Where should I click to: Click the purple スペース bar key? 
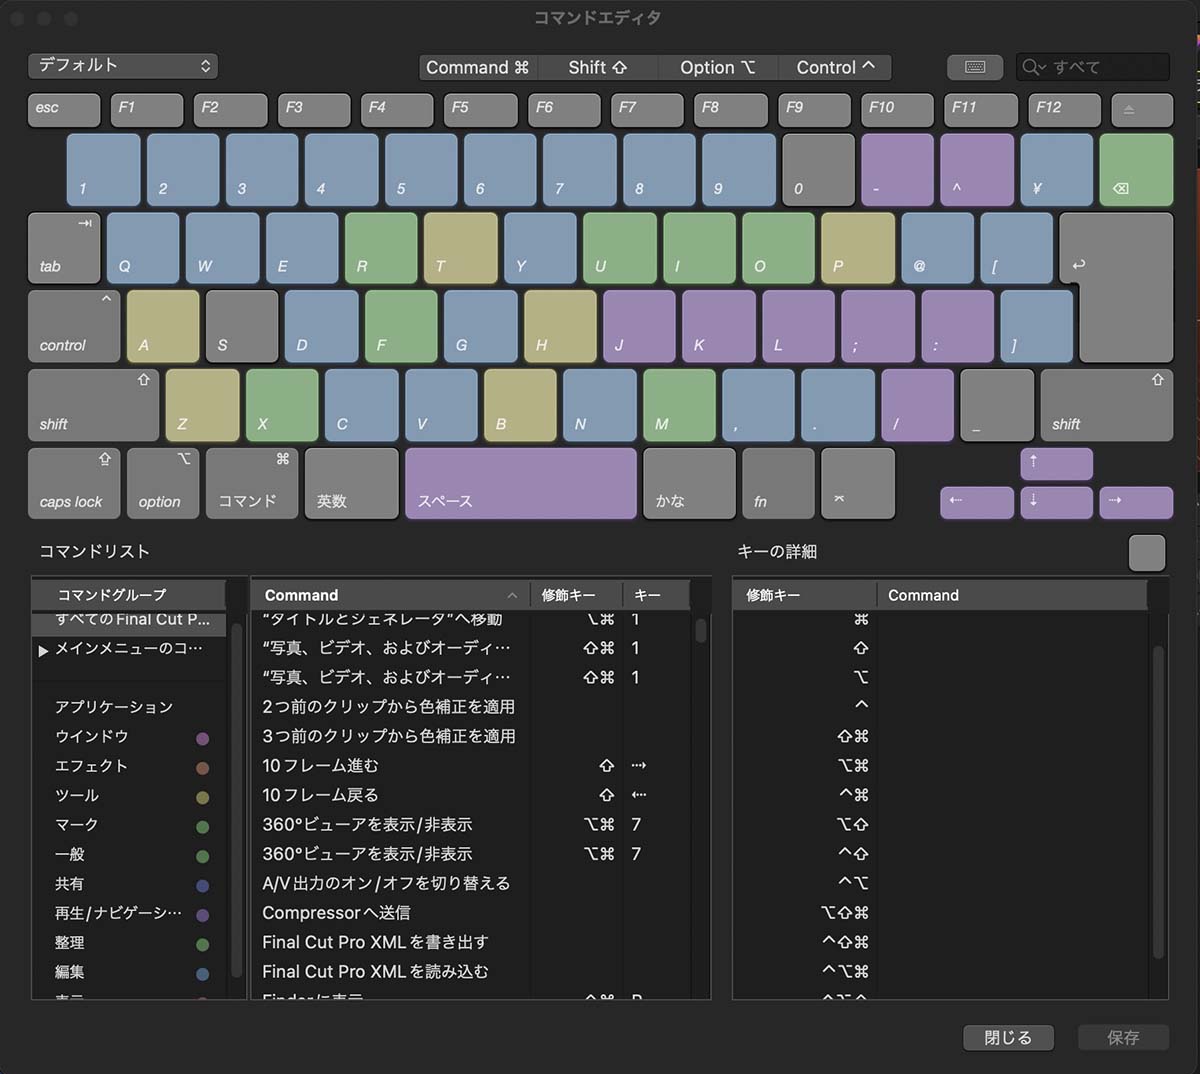(521, 484)
